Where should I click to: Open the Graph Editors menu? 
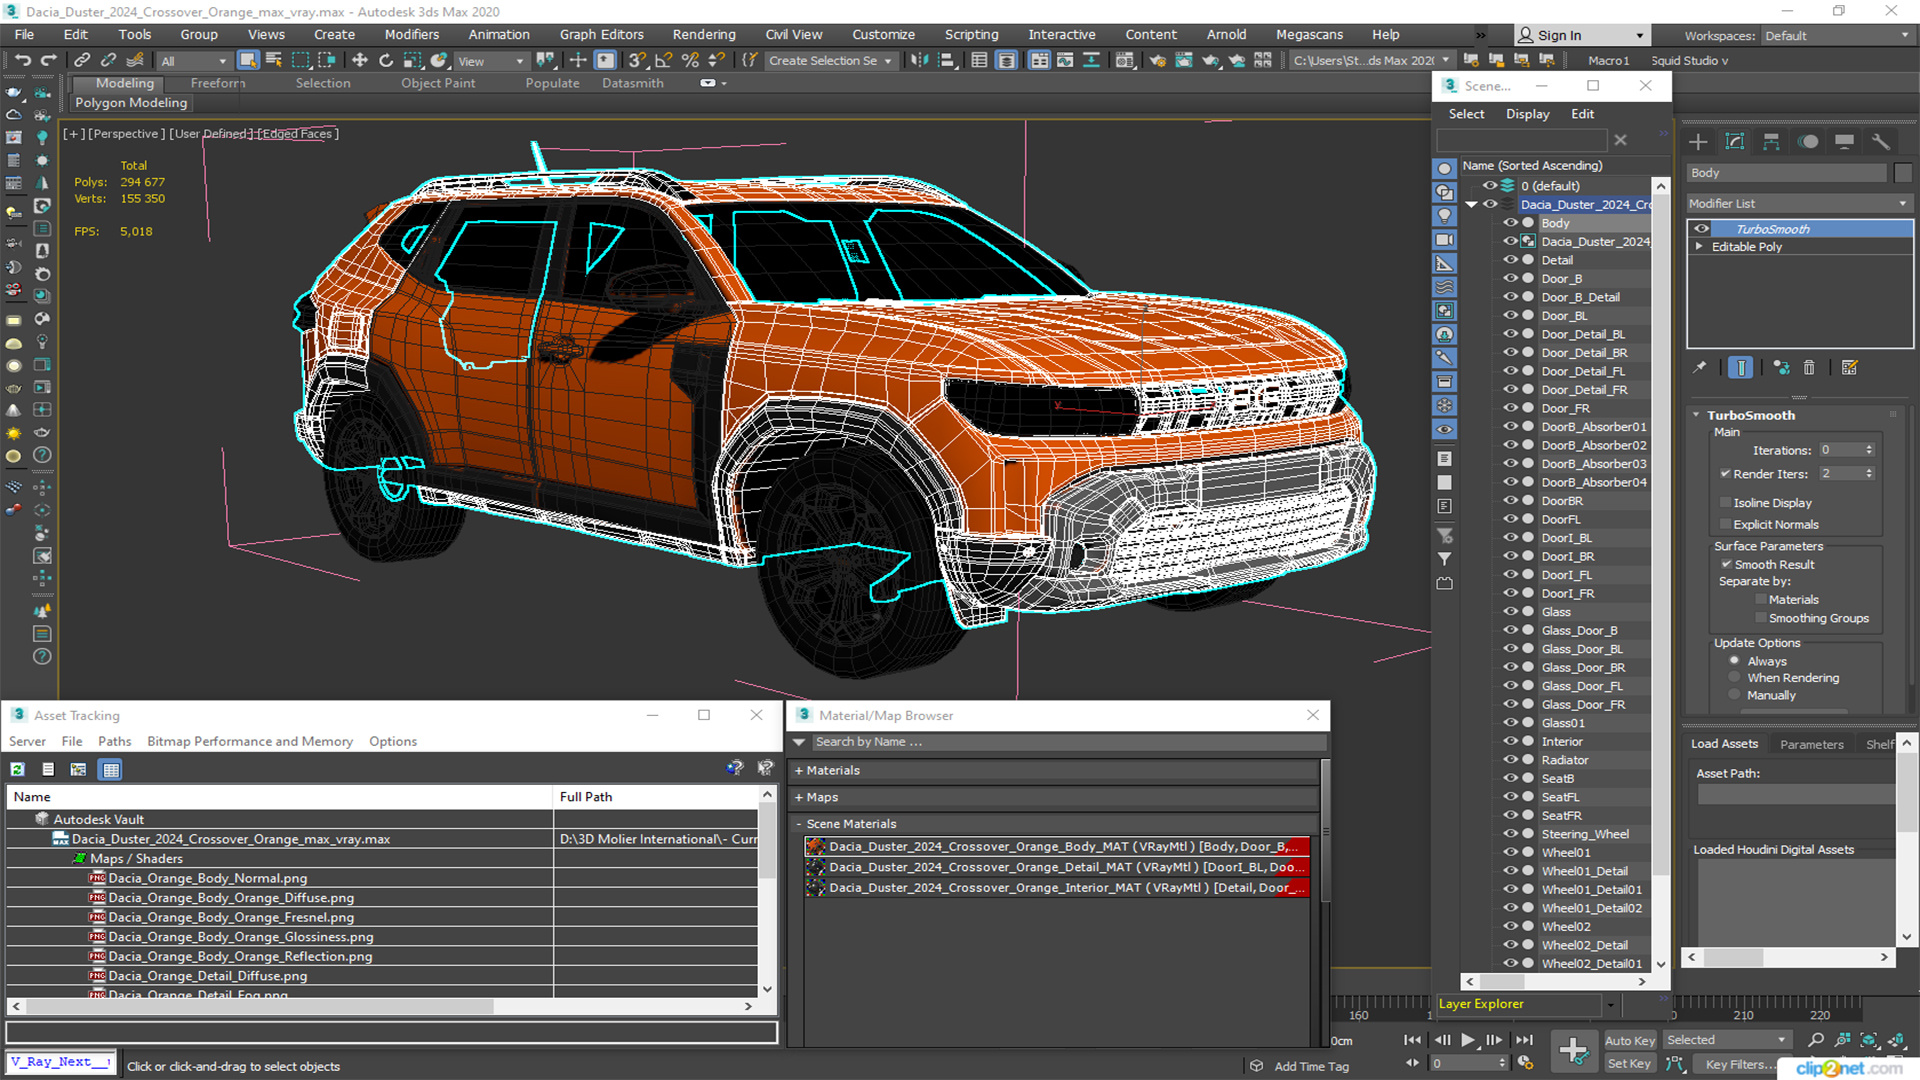(x=601, y=34)
